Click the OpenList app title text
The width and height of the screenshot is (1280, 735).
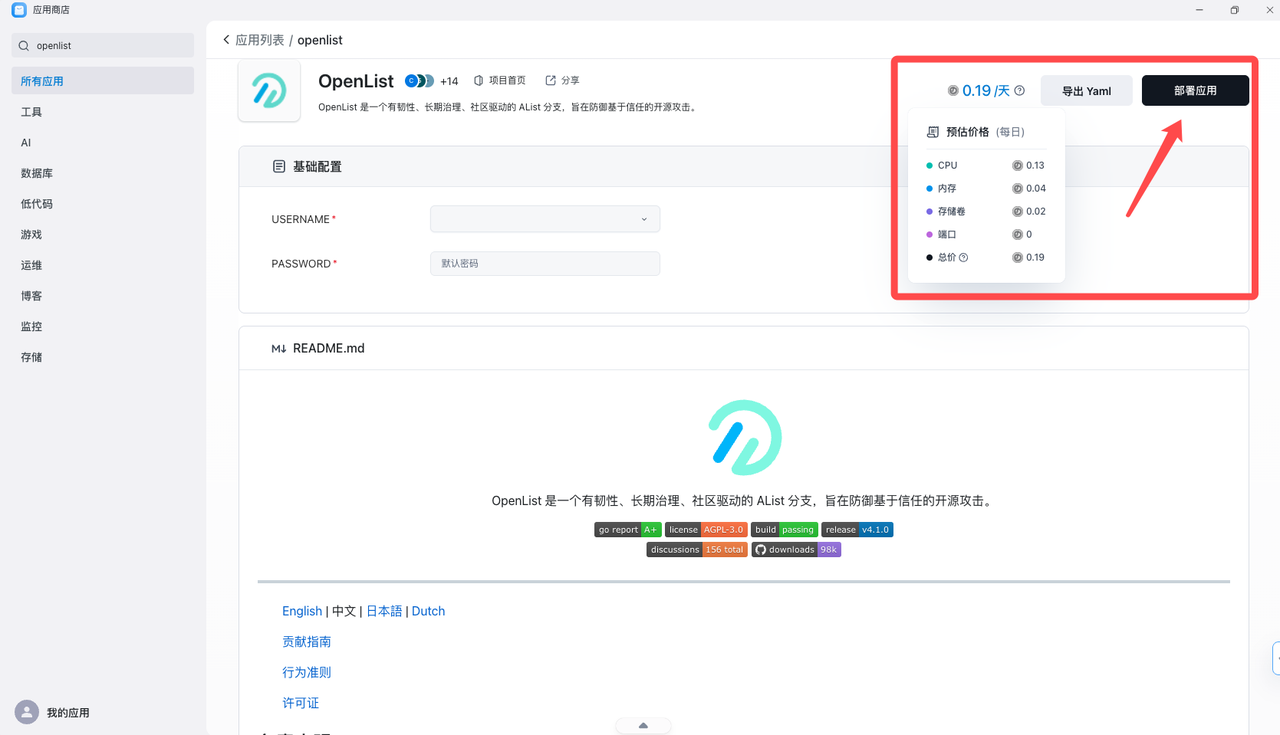(356, 81)
